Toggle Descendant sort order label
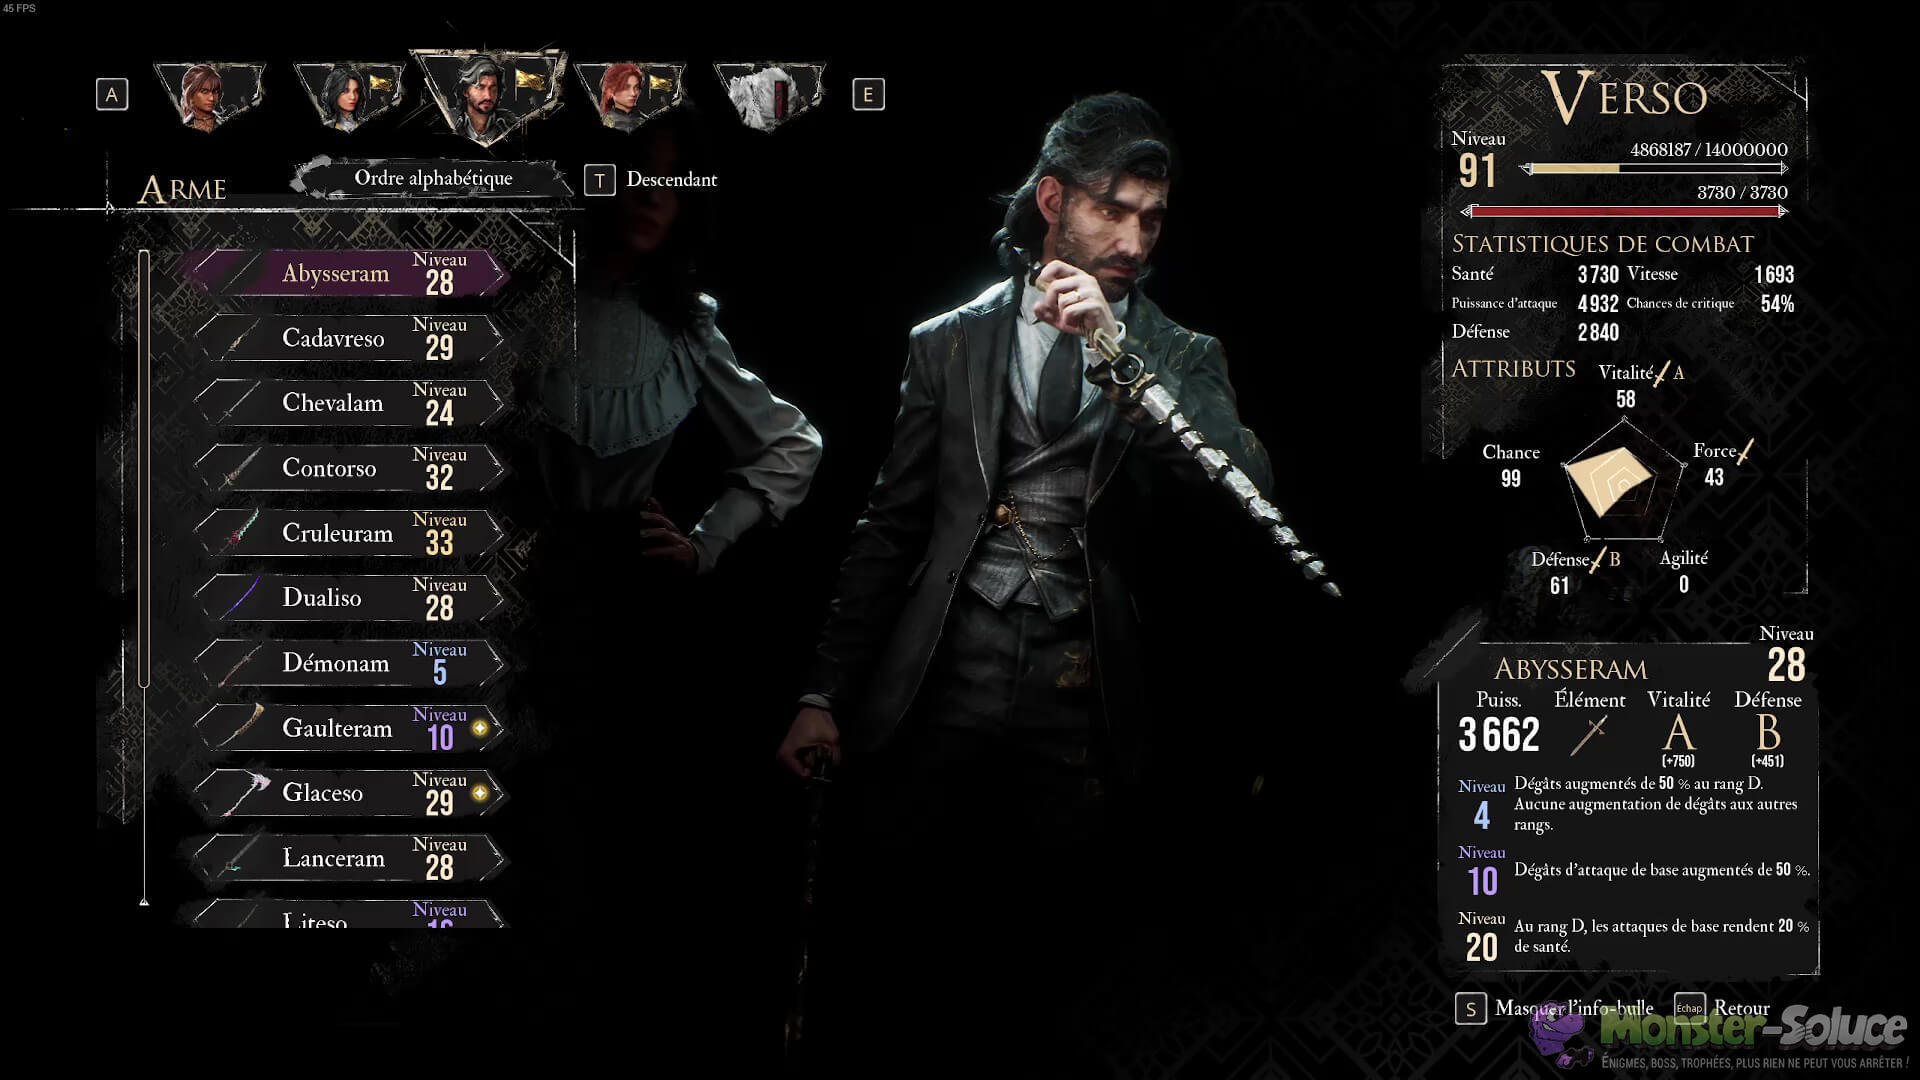This screenshot has height=1080, width=1920. [x=671, y=180]
